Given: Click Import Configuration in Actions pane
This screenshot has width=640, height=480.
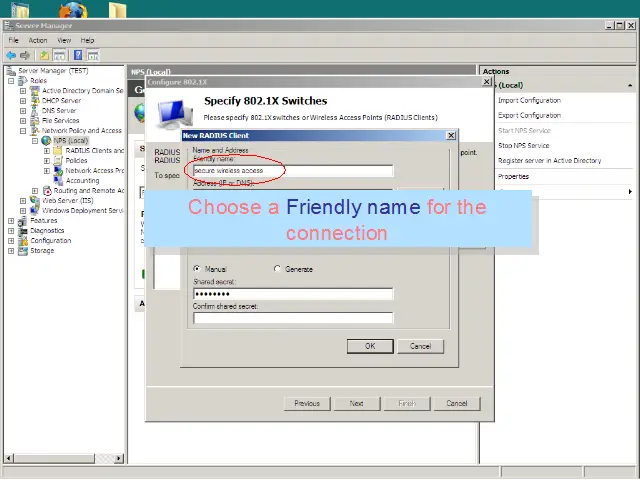Looking at the screenshot, I should (x=529, y=100).
